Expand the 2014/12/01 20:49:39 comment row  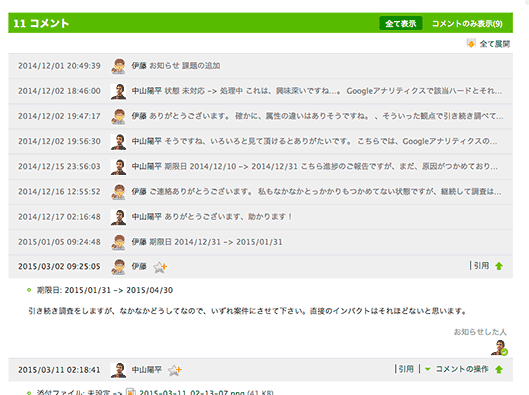coord(260,66)
